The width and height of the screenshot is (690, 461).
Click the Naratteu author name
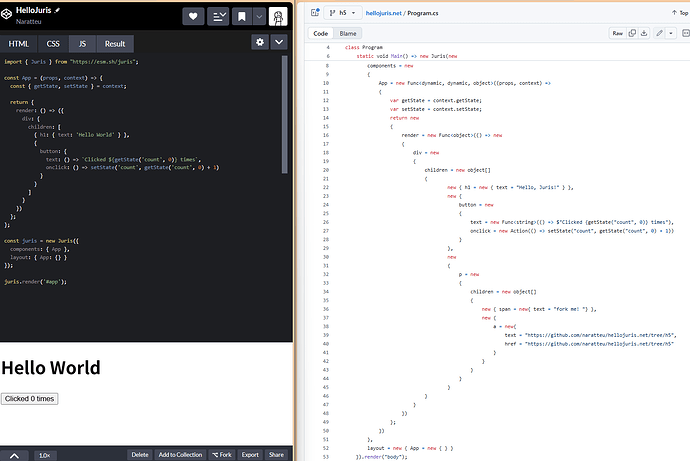[x=29, y=22]
